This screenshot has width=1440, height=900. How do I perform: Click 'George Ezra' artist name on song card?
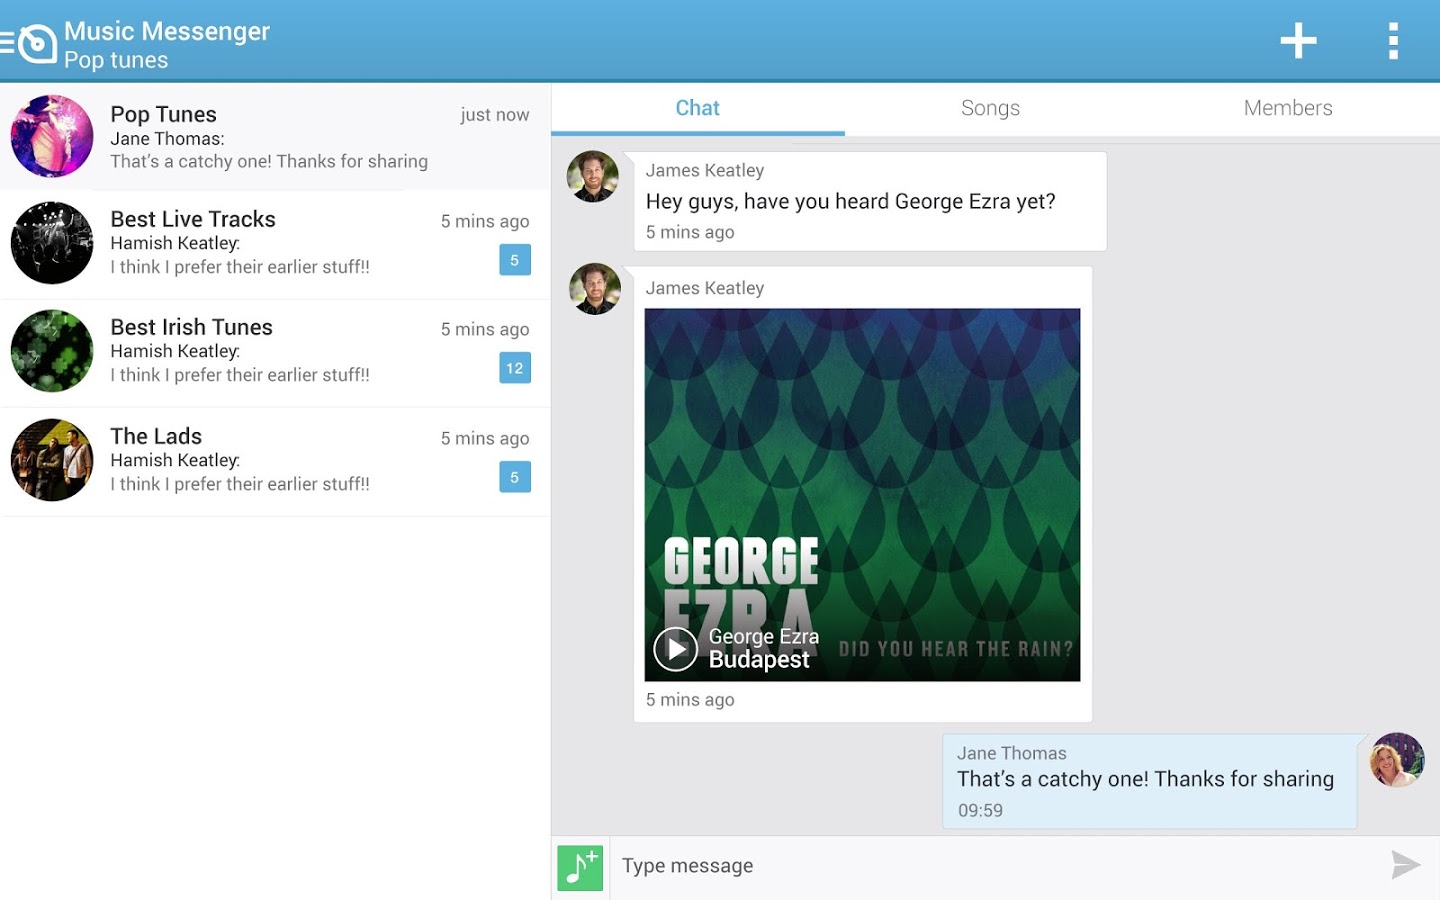[x=764, y=636]
